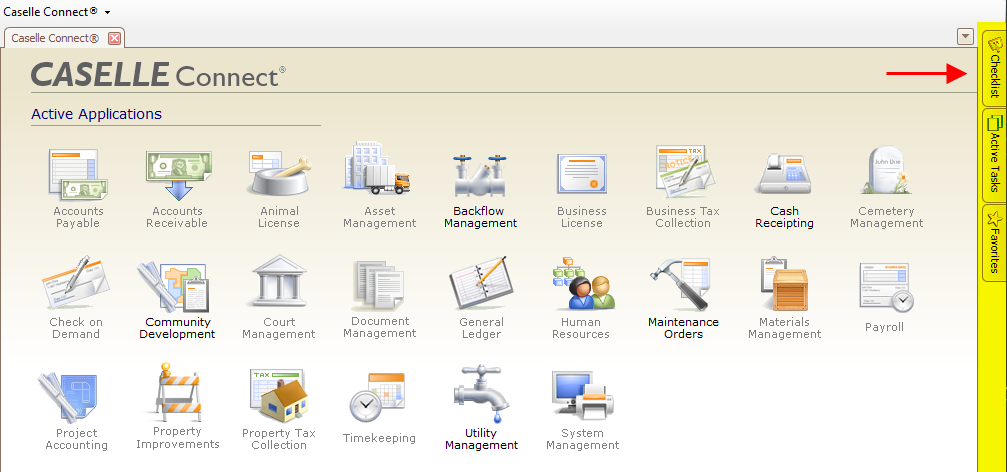The height and width of the screenshot is (472, 1007).
Task: Open Court Management courthouse icon
Action: 279,281
